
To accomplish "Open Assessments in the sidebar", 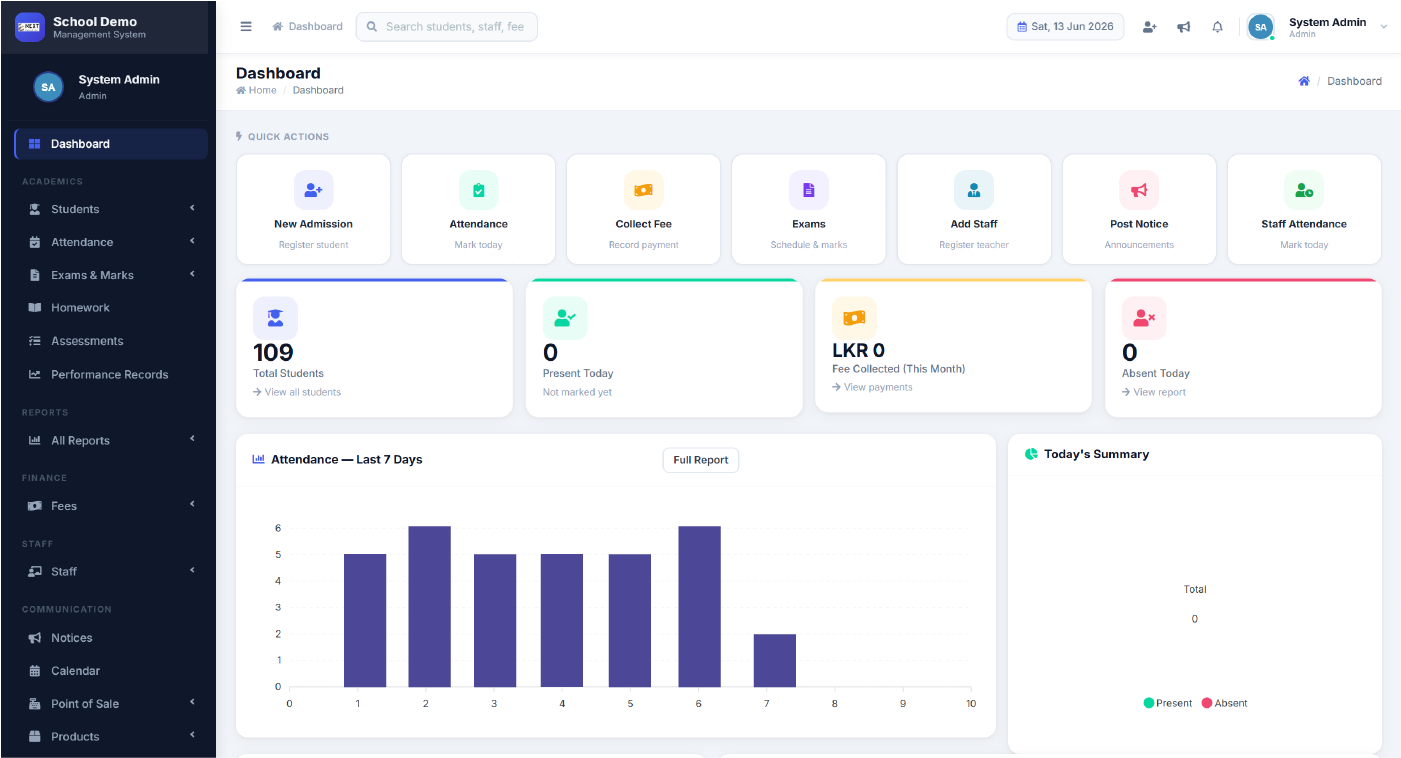I will [111, 341].
